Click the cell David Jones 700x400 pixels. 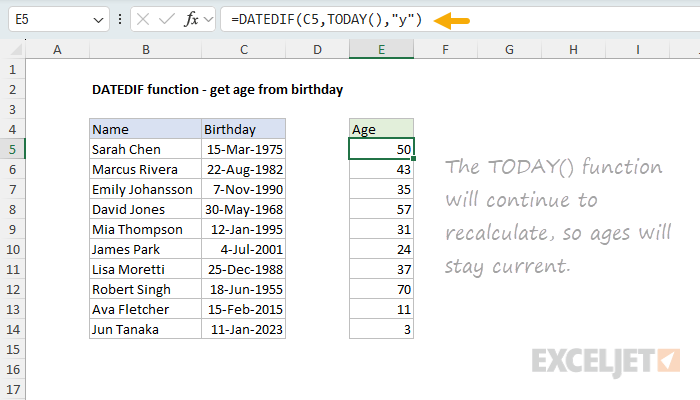tap(146, 209)
